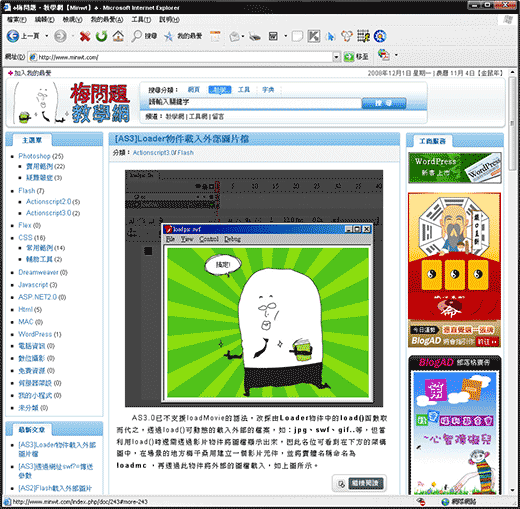Click the 留言 channel link
520x509 pixels.
[218, 116]
